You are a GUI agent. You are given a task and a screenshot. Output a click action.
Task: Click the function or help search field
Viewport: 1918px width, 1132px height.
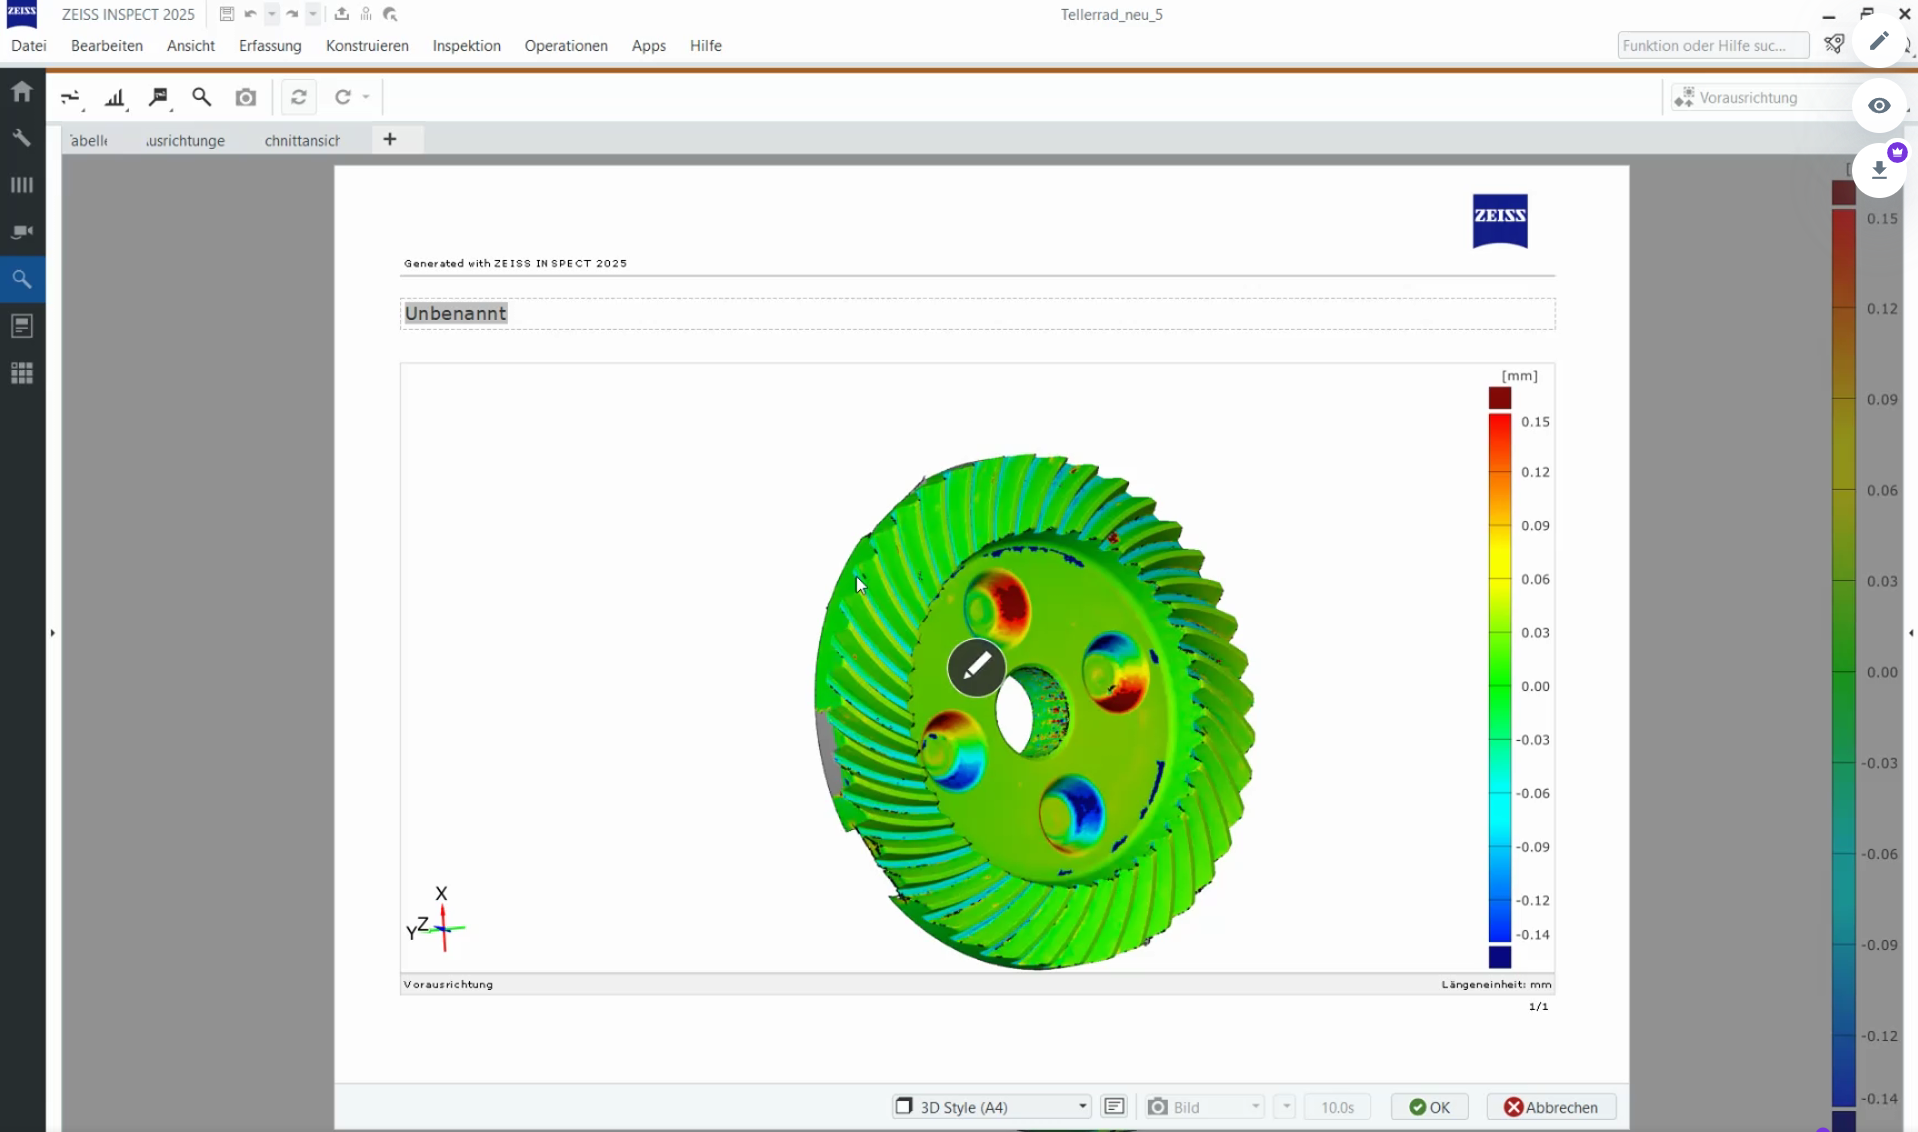1713,45
